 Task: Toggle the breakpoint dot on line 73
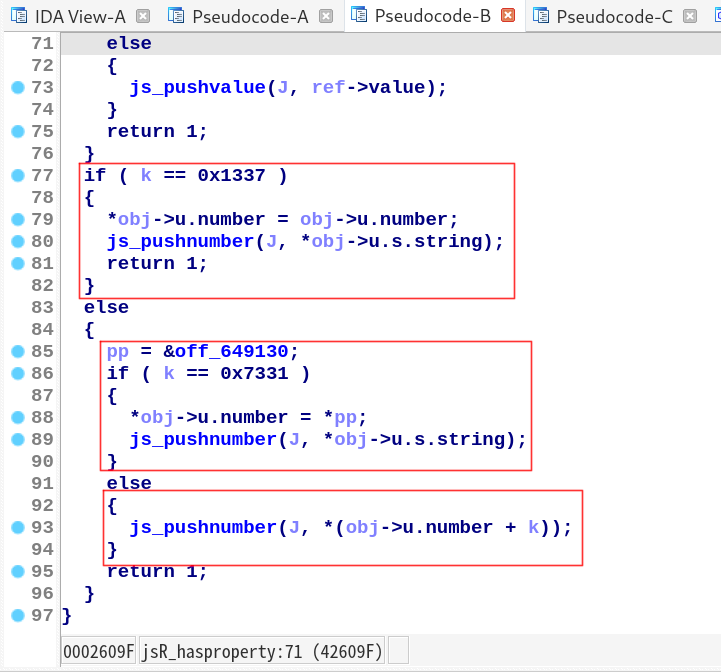[16, 87]
